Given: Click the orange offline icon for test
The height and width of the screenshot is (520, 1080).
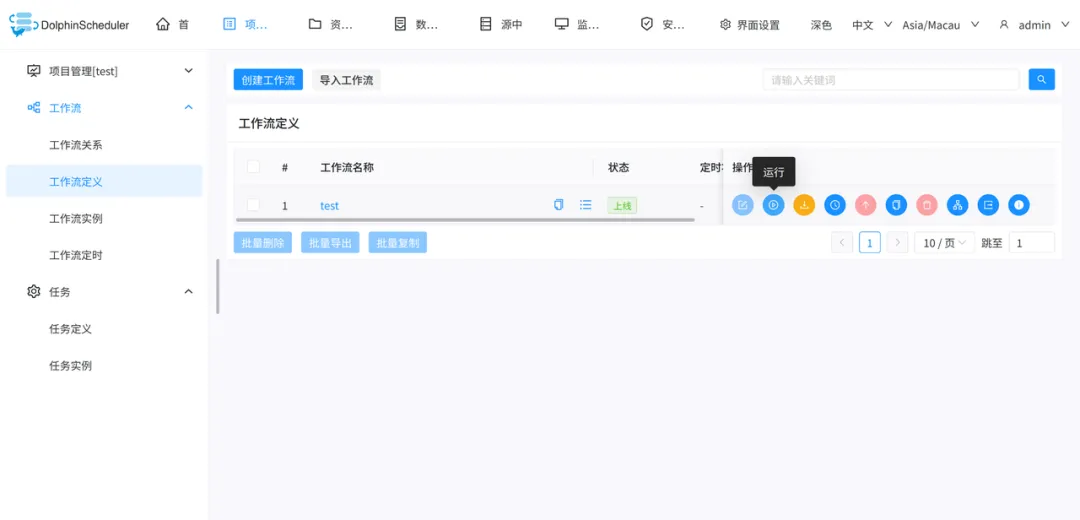Looking at the screenshot, I should pos(804,205).
